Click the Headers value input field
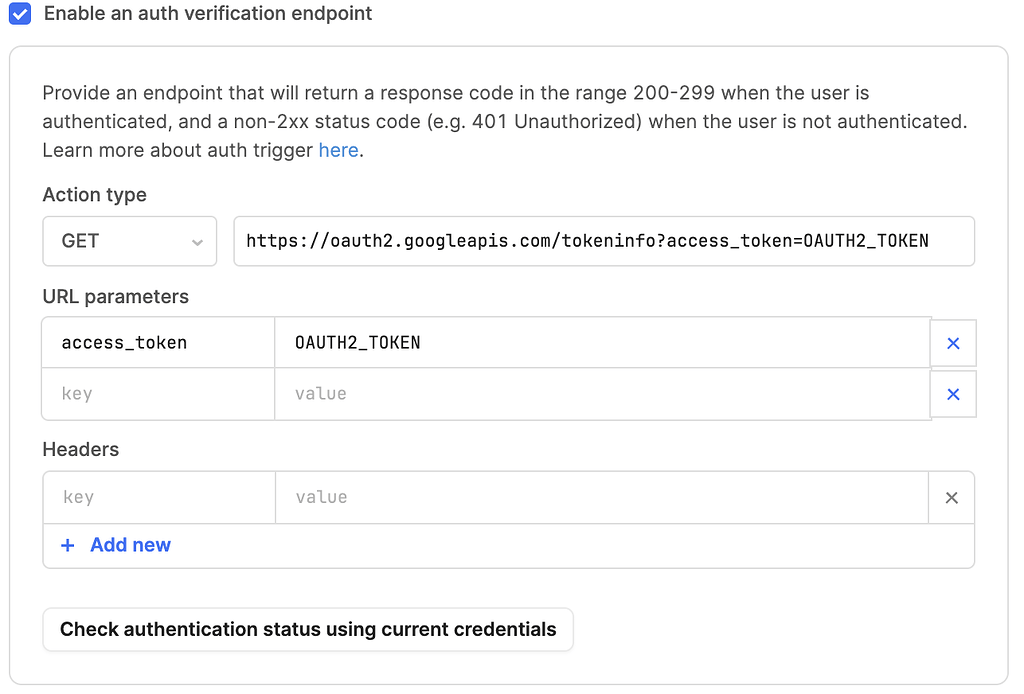Viewport: 1024px width, 694px height. (602, 497)
